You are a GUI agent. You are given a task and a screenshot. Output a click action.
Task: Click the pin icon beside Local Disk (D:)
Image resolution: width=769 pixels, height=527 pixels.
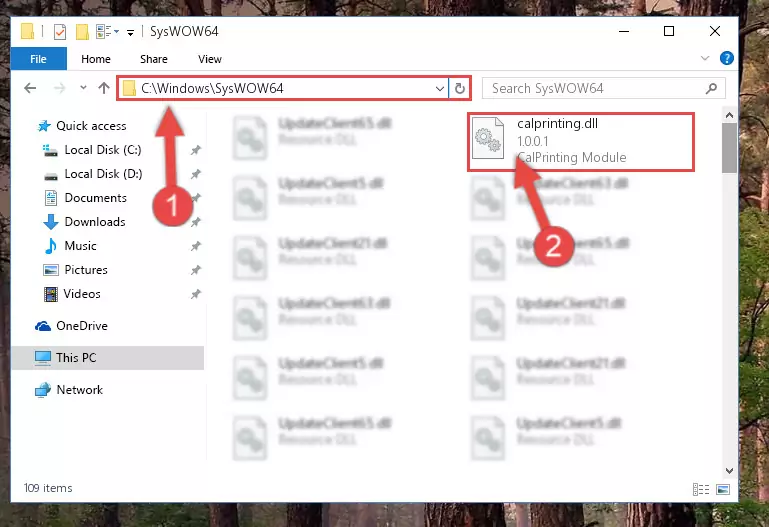(x=196, y=174)
